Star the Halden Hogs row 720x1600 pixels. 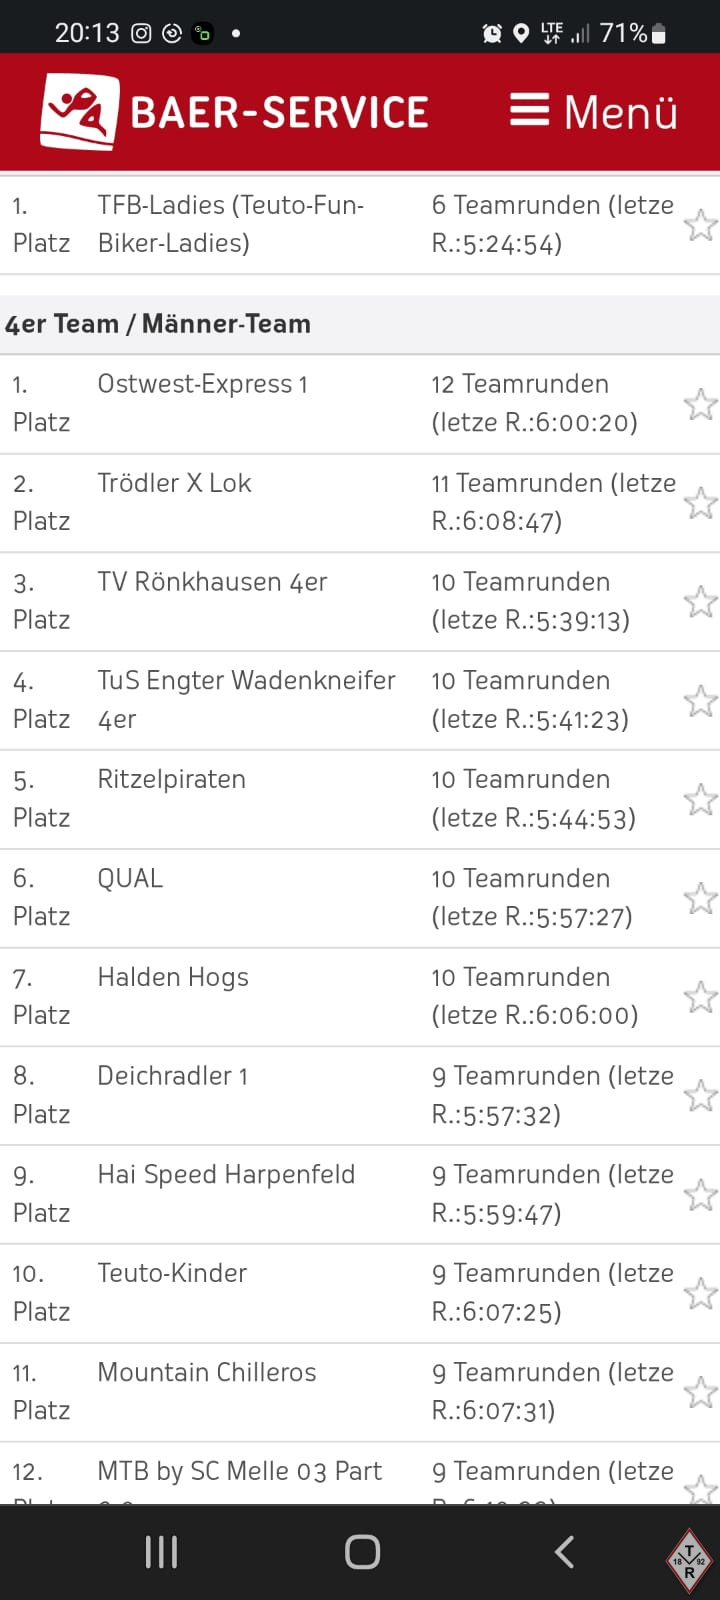(700, 997)
